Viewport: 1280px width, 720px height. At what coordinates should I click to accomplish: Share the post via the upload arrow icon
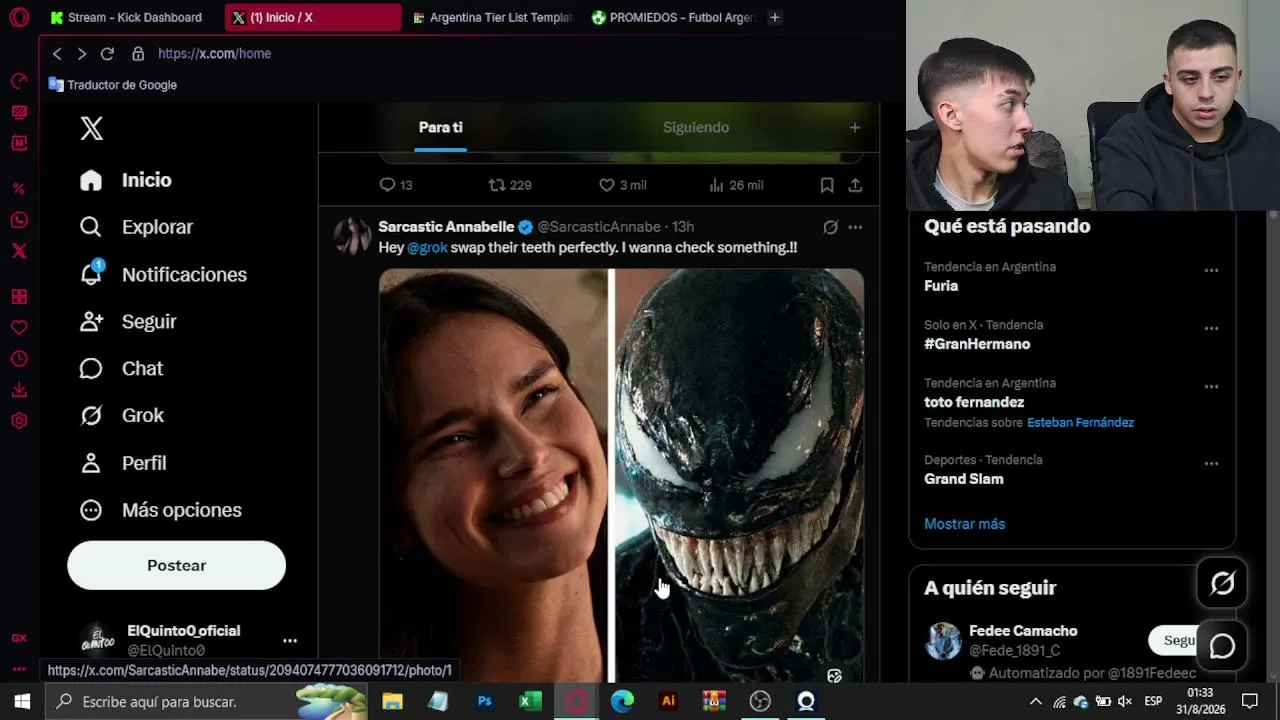click(x=855, y=185)
